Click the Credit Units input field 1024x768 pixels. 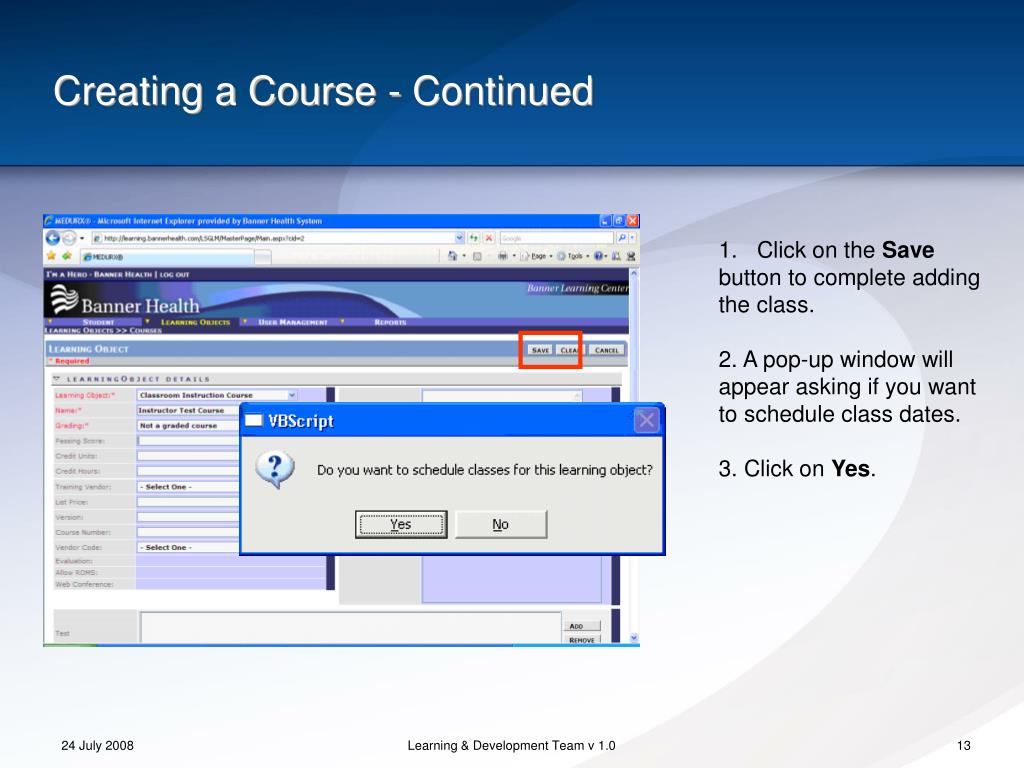188,456
